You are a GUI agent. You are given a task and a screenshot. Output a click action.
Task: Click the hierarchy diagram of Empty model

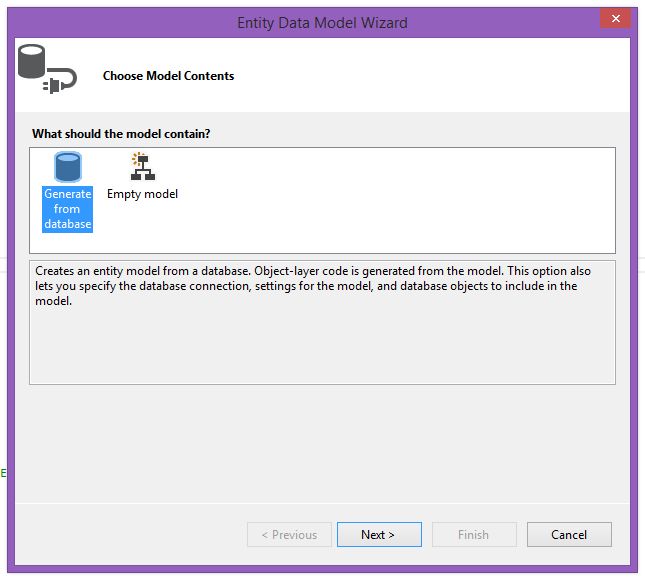point(142,167)
